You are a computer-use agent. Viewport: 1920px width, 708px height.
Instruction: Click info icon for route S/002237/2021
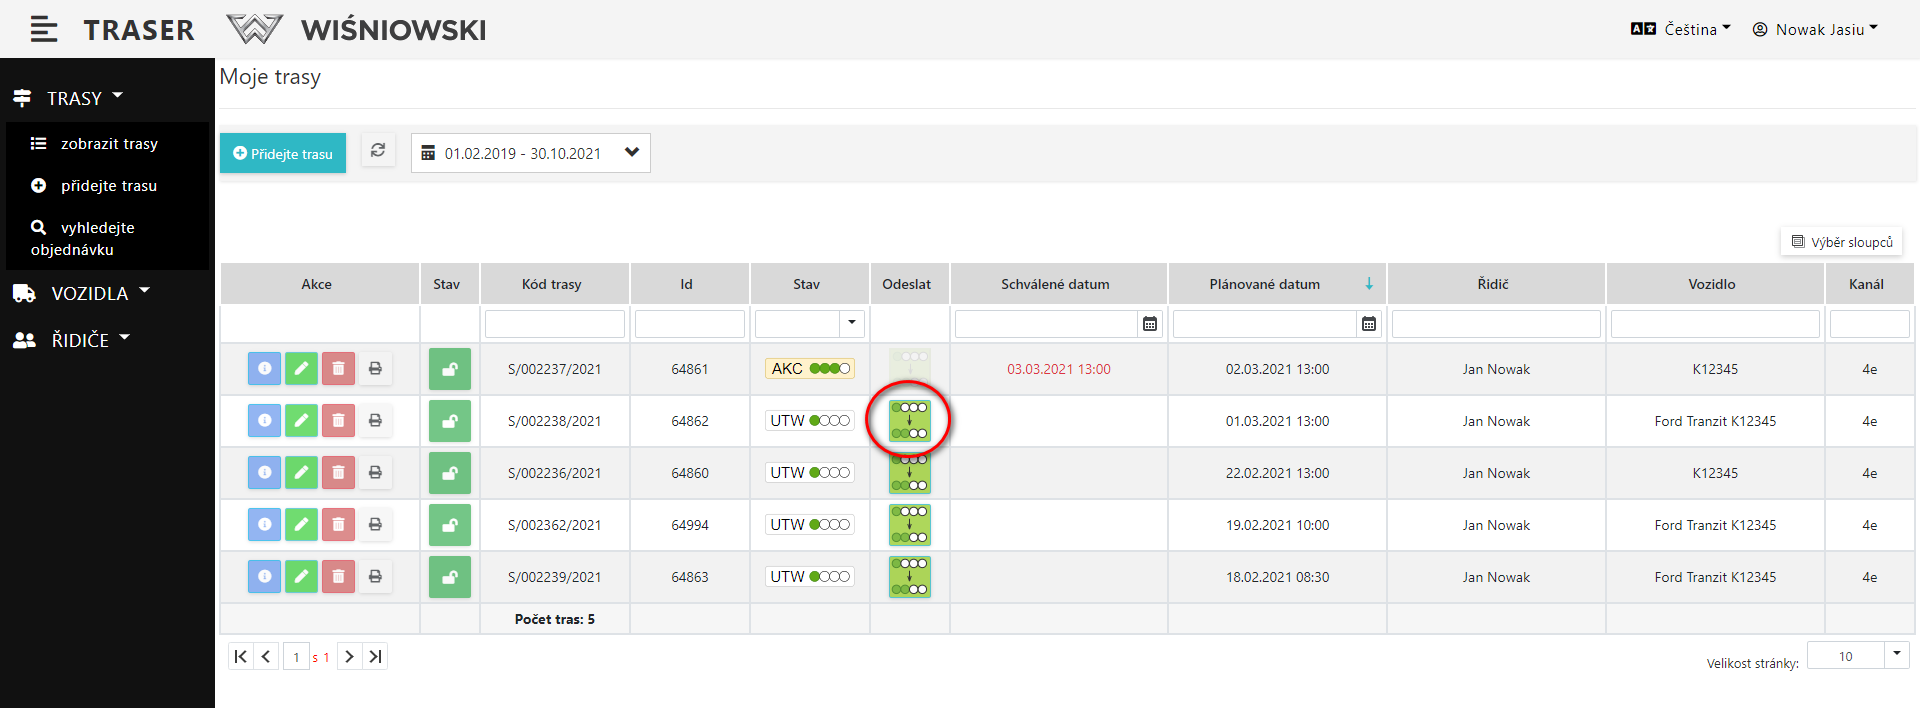pos(264,369)
